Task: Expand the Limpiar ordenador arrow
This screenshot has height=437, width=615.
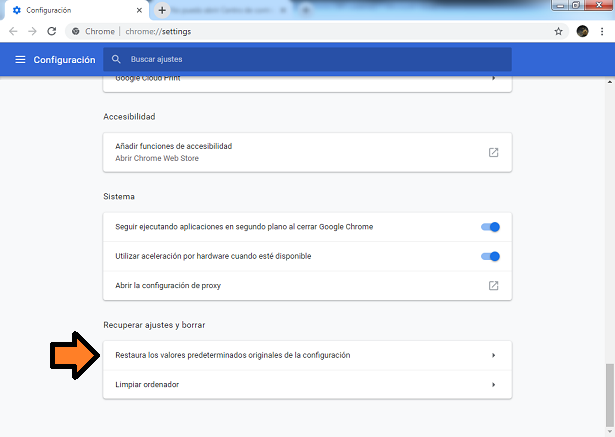Action: tap(493, 384)
